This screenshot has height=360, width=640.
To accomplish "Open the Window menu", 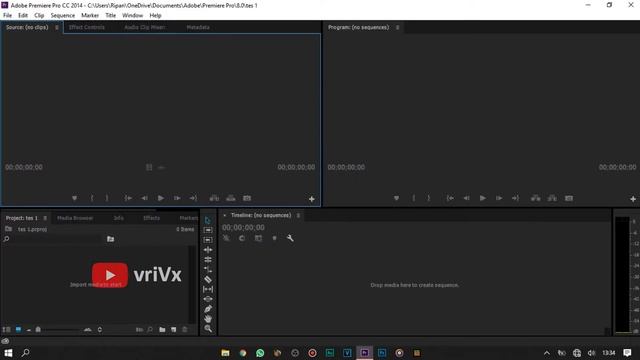I will [x=133, y=15].
